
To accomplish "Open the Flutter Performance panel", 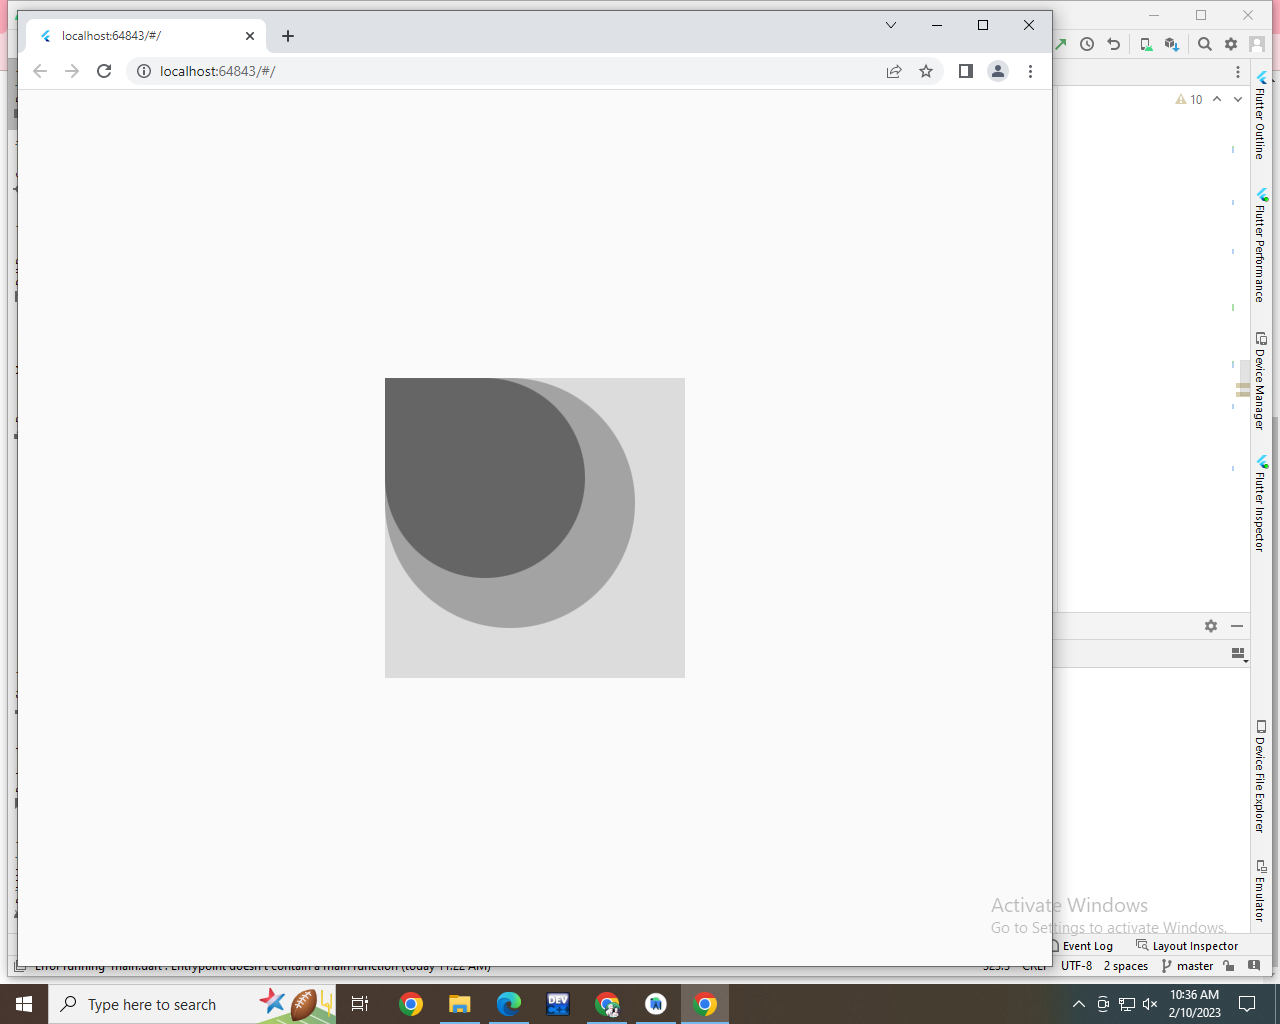I will (x=1262, y=245).
